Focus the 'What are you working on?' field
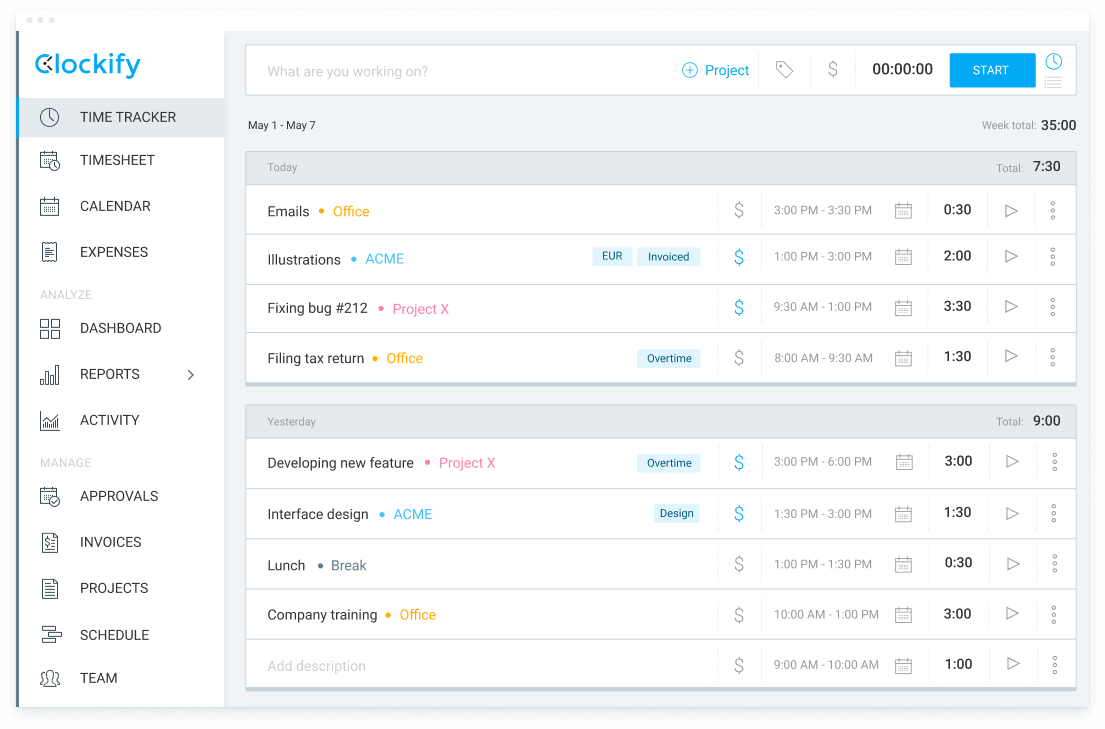 [465, 71]
